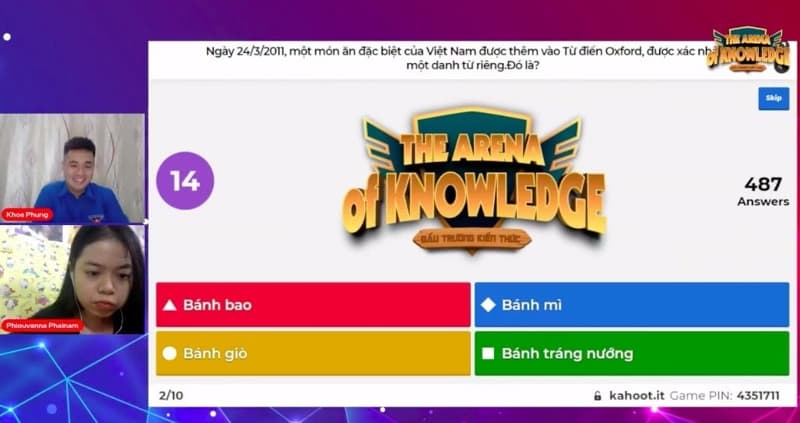This screenshot has height=423, width=800.
Task: Click the Khoa Phung name label
Action: [27, 215]
